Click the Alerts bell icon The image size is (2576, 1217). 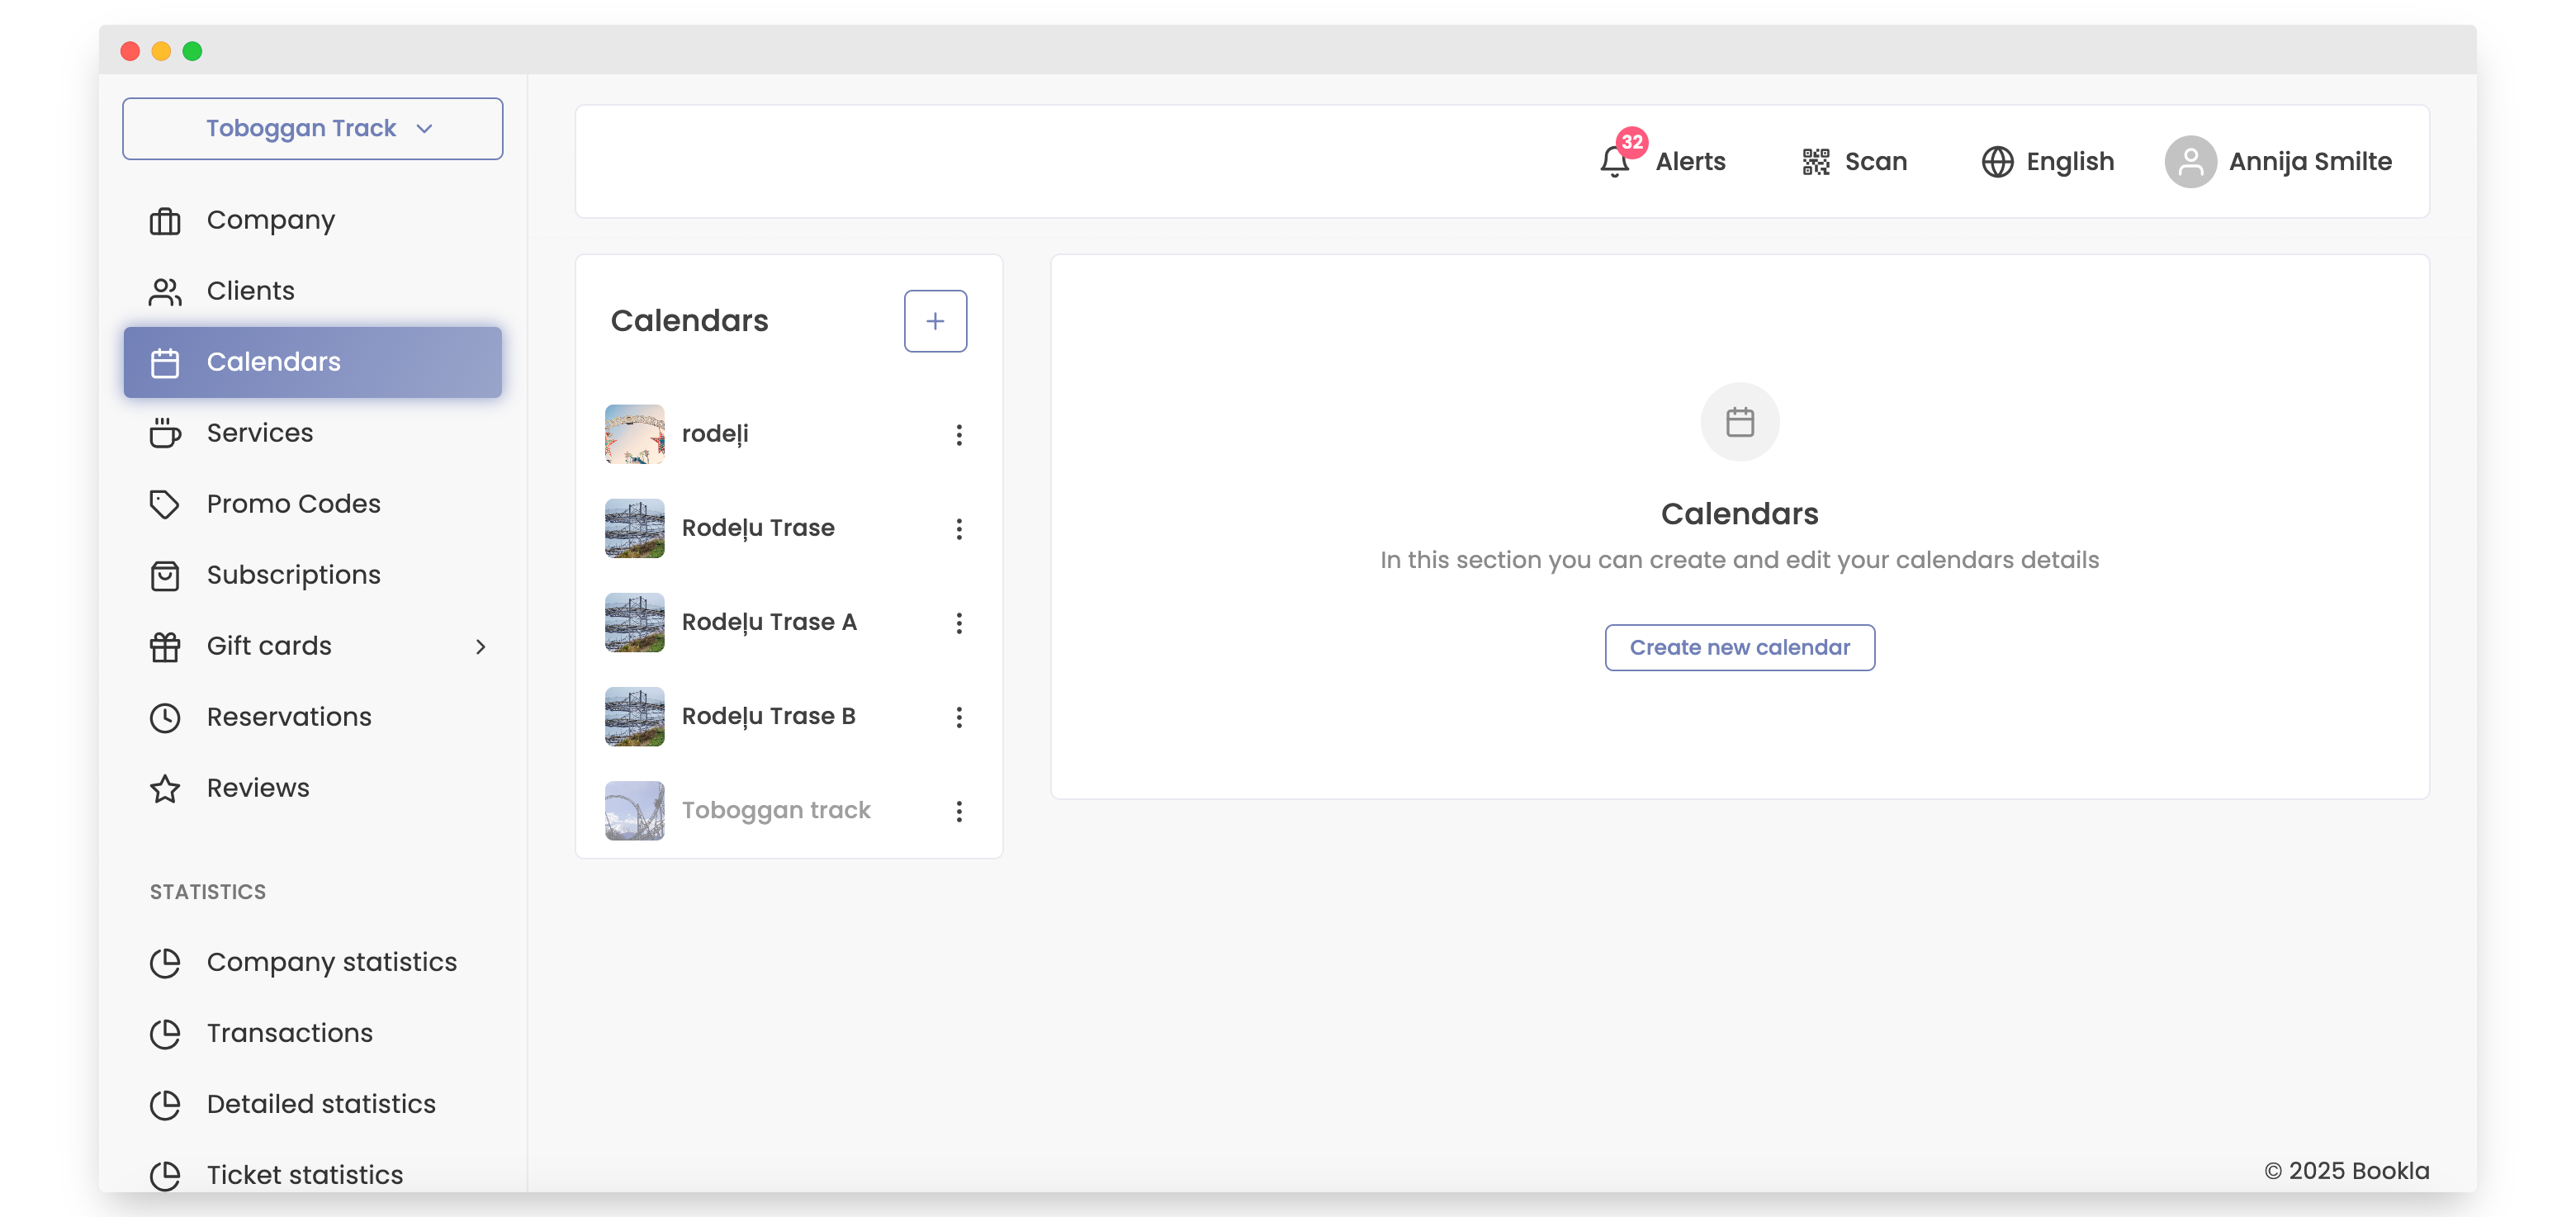1614,161
